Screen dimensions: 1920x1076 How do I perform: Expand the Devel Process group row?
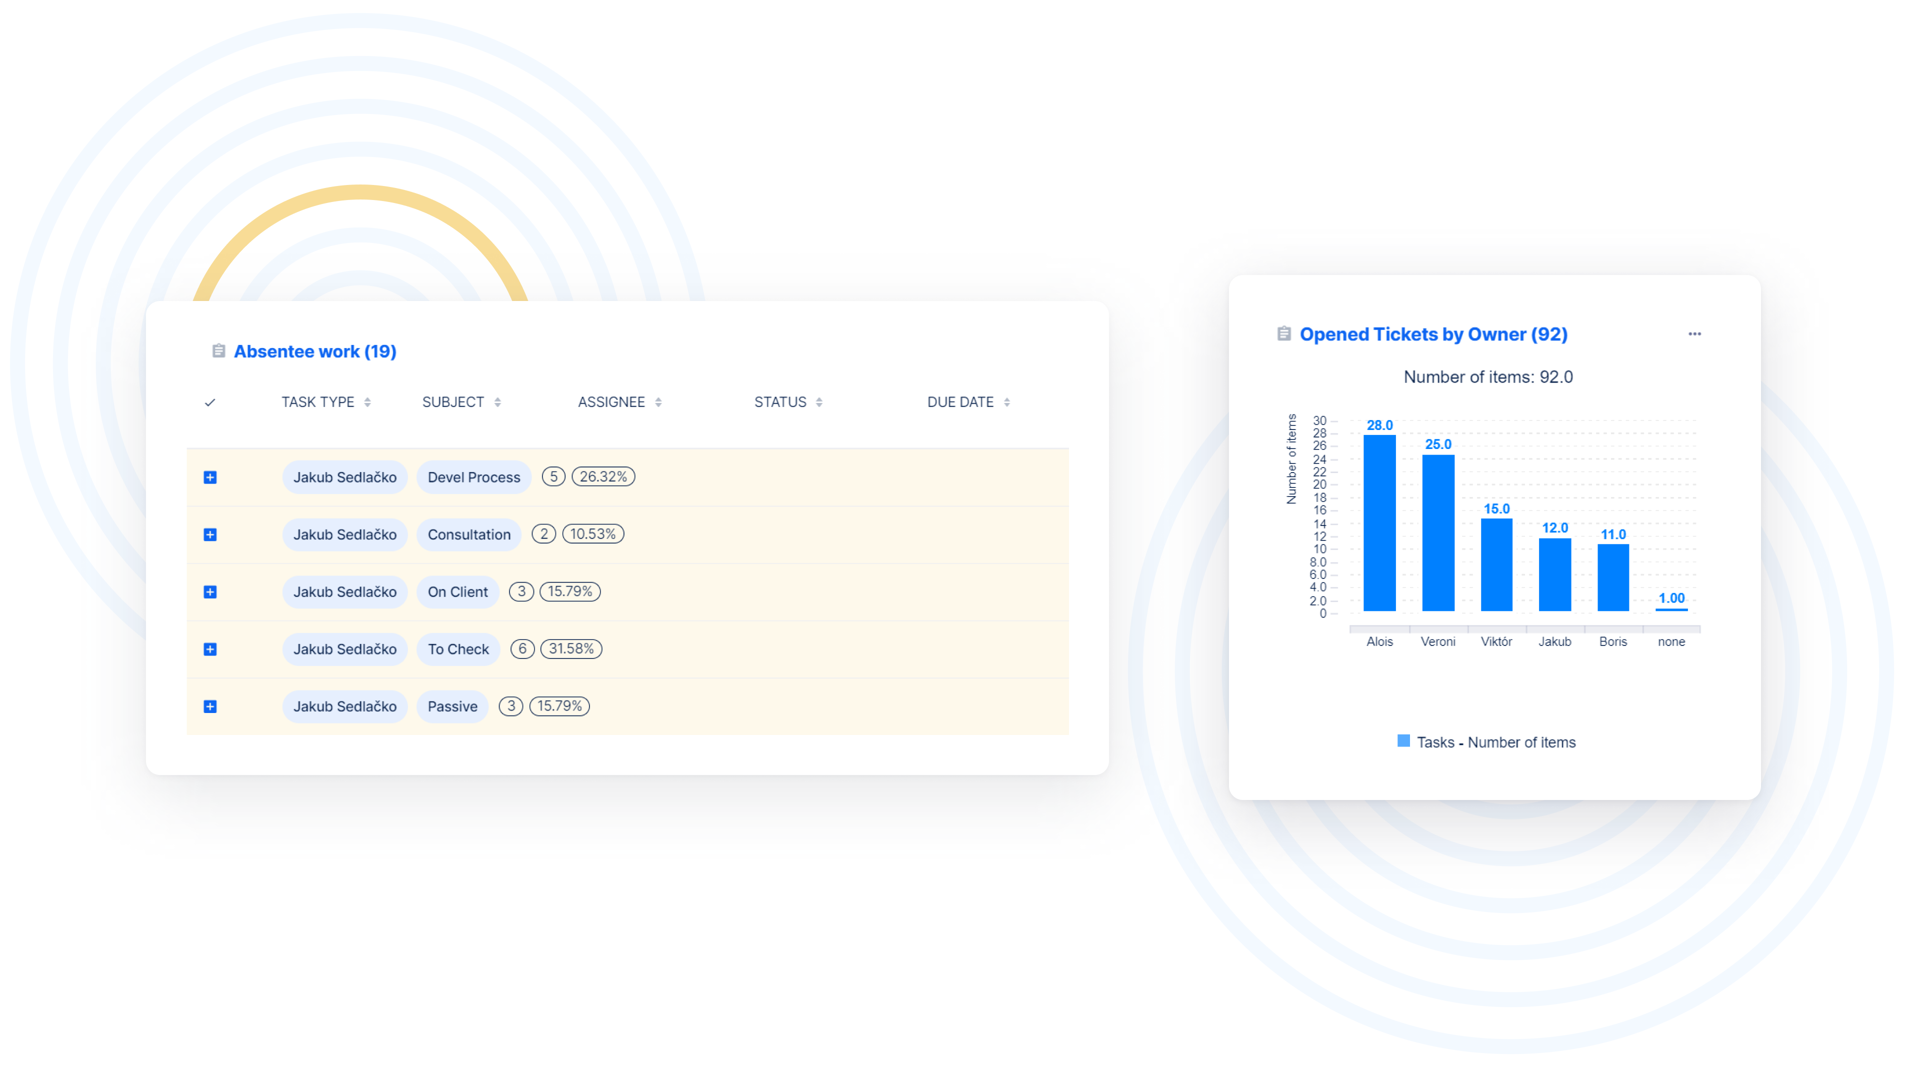[x=210, y=477]
